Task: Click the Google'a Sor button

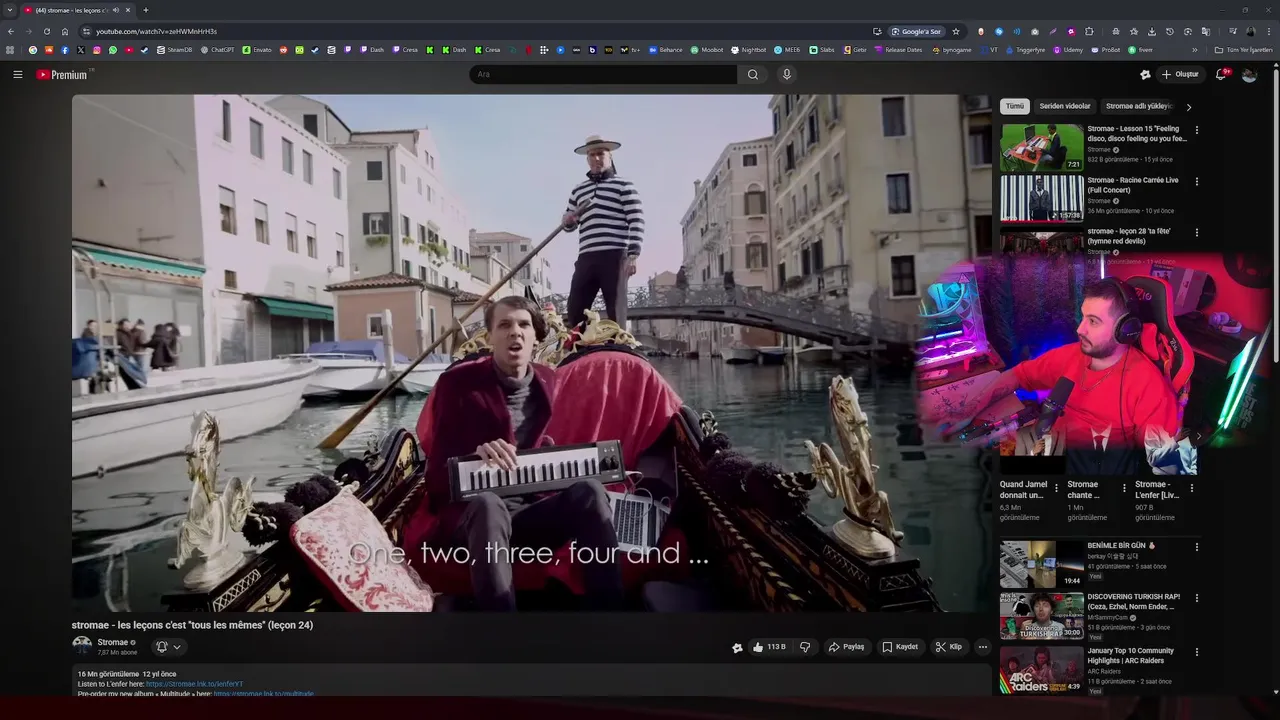Action: 916,31
